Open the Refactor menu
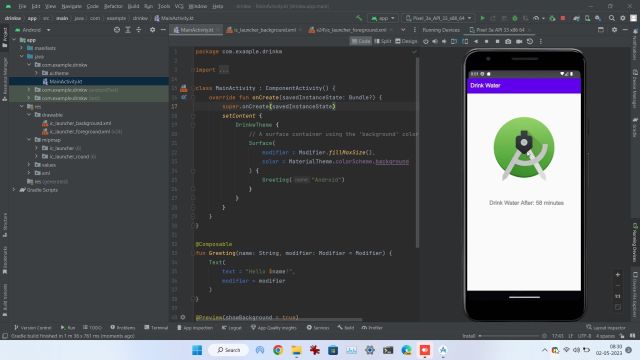640x360 pixels. tap(113, 6)
